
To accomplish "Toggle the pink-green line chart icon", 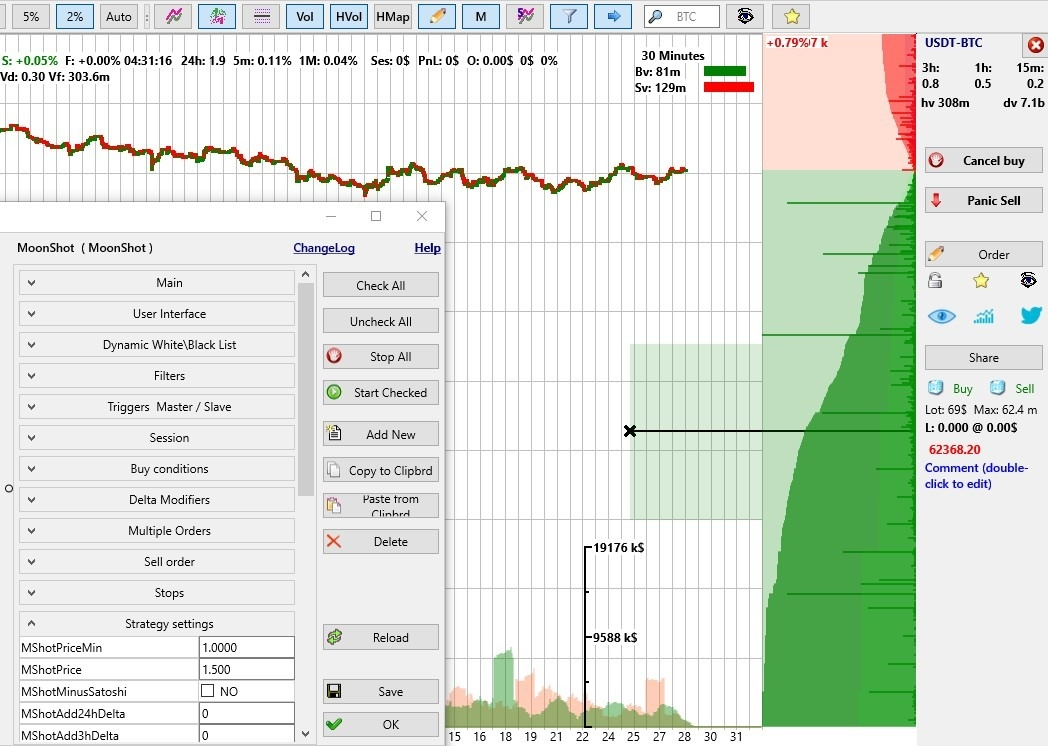I will coord(174,17).
